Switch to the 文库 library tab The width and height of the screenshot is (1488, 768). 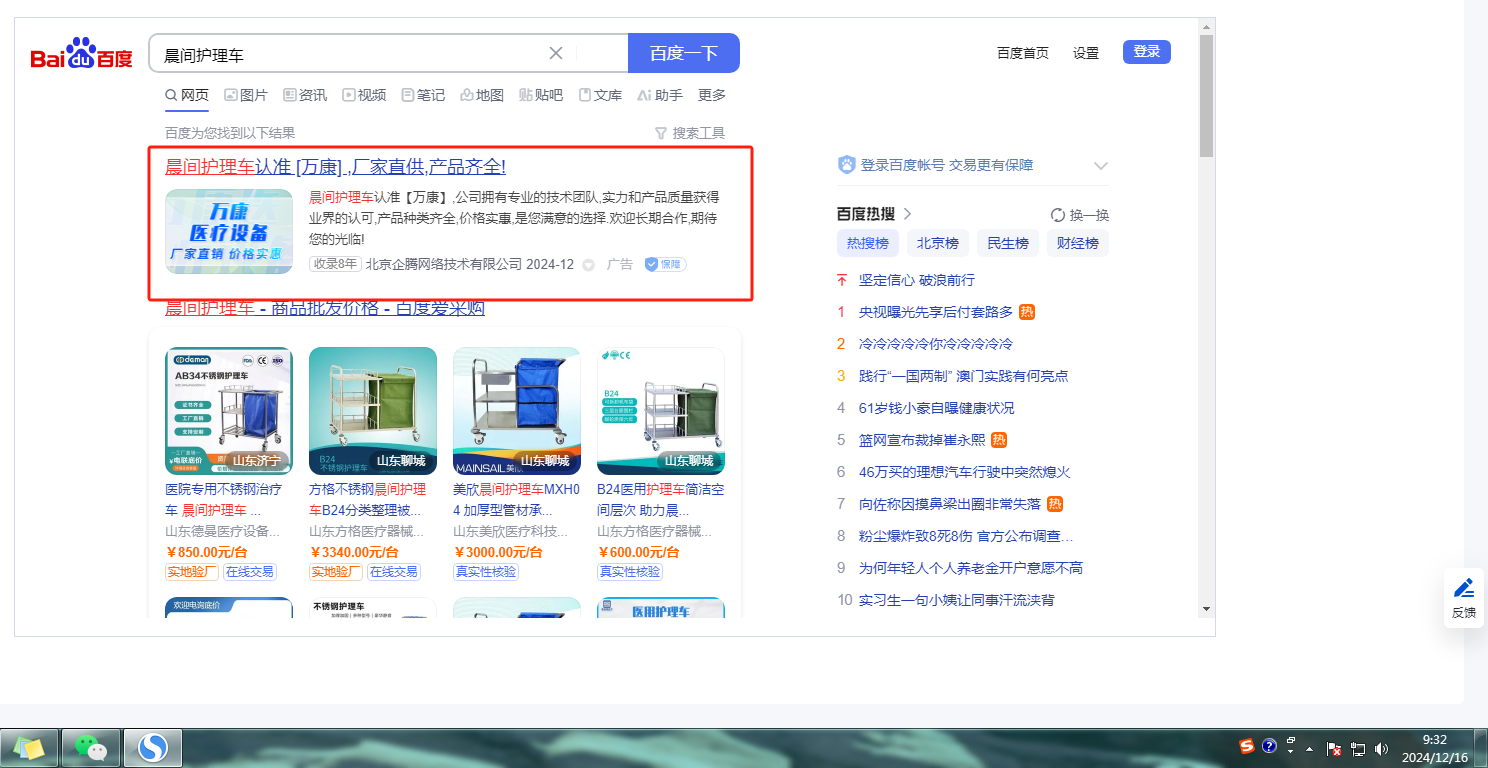pos(600,95)
